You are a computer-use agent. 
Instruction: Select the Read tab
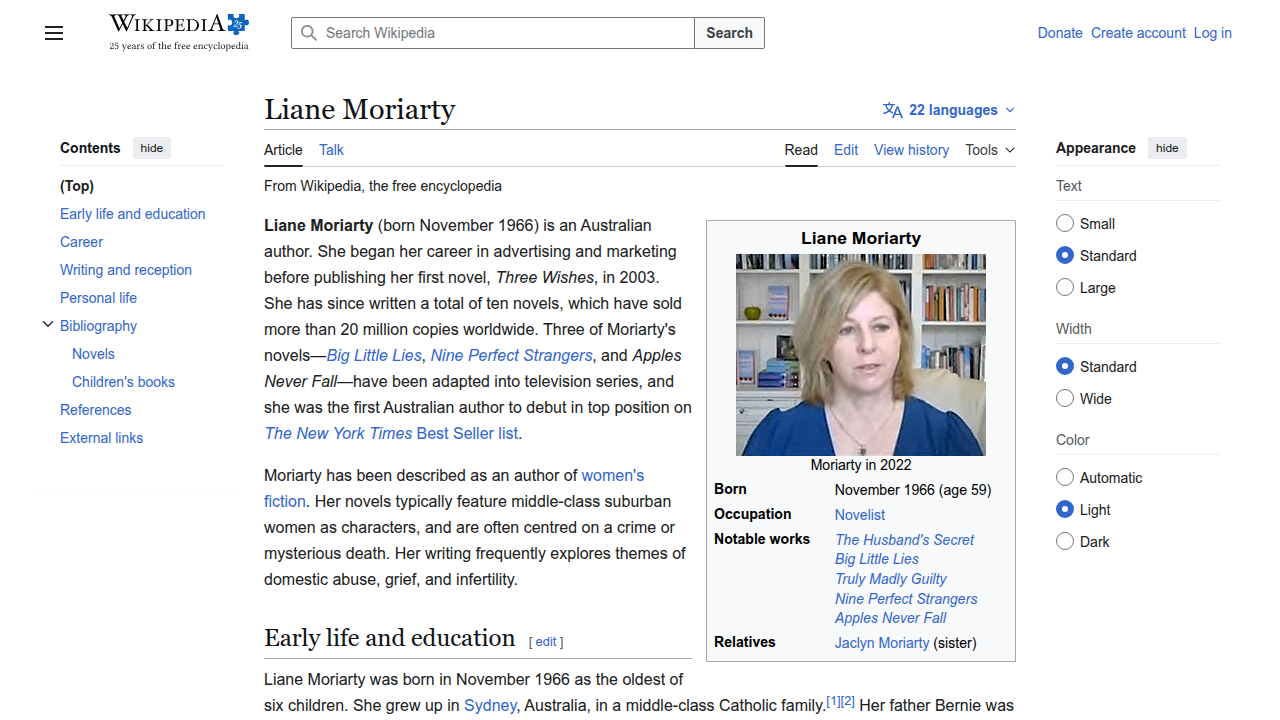(801, 150)
